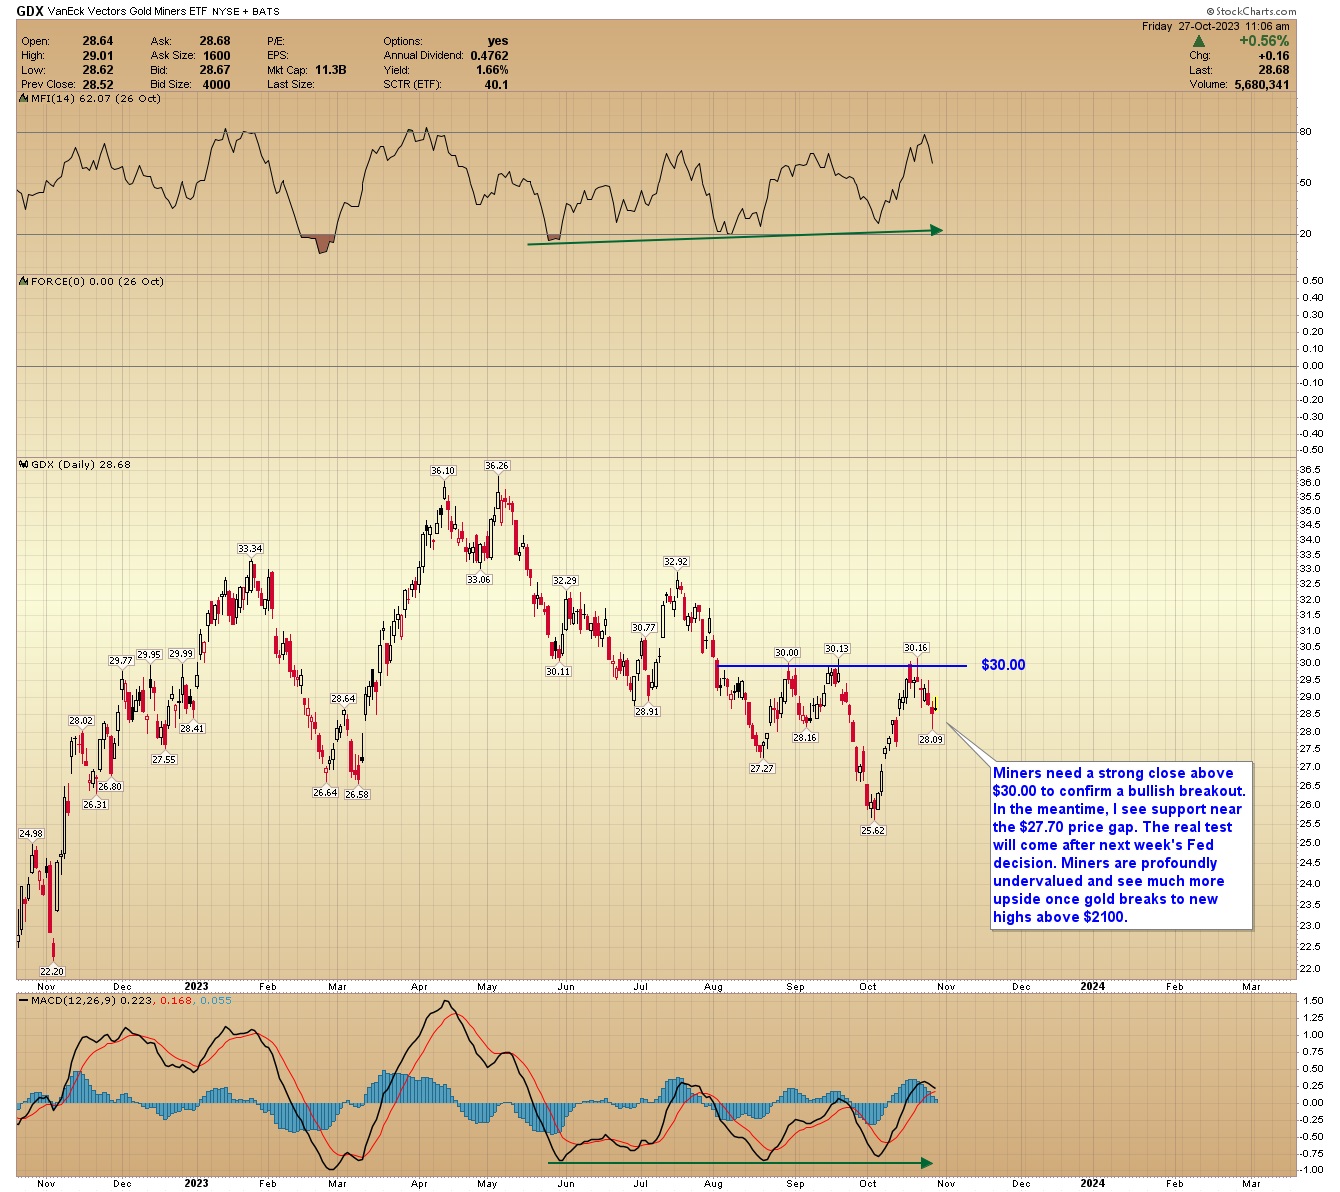Click the 36.26 May peak price label

pos(497,466)
